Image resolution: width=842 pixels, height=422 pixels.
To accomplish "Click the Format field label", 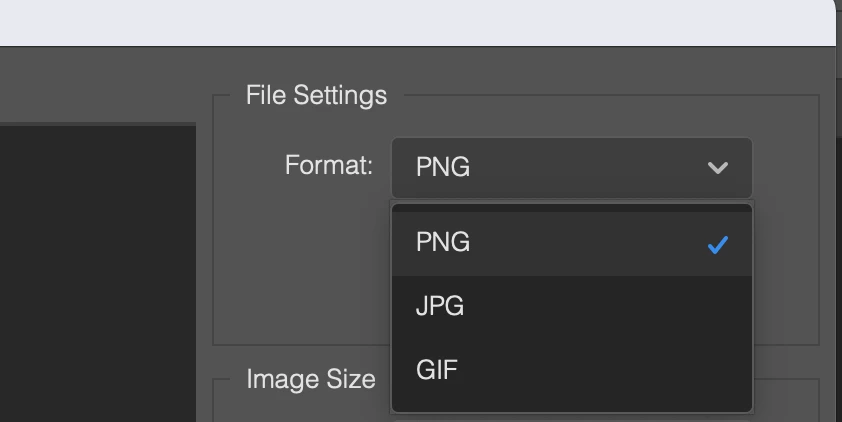I will coord(329,165).
